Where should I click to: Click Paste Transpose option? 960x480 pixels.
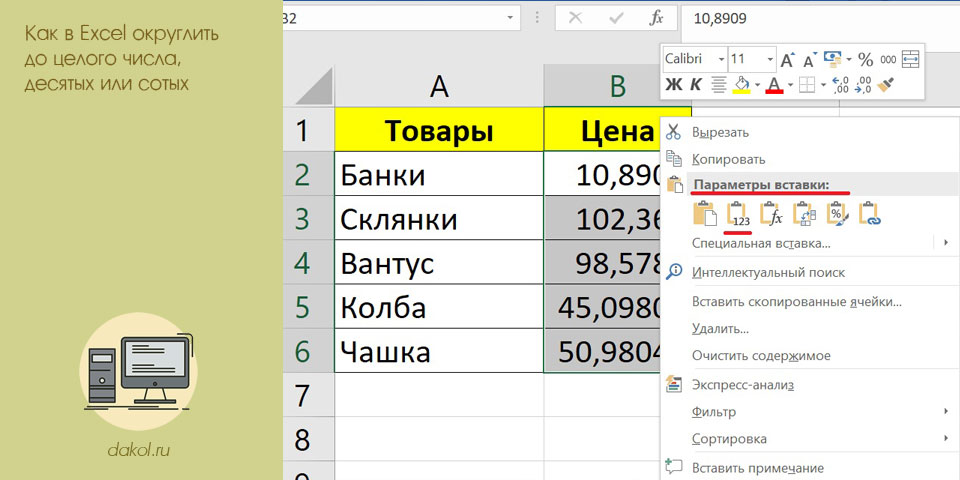(x=803, y=214)
